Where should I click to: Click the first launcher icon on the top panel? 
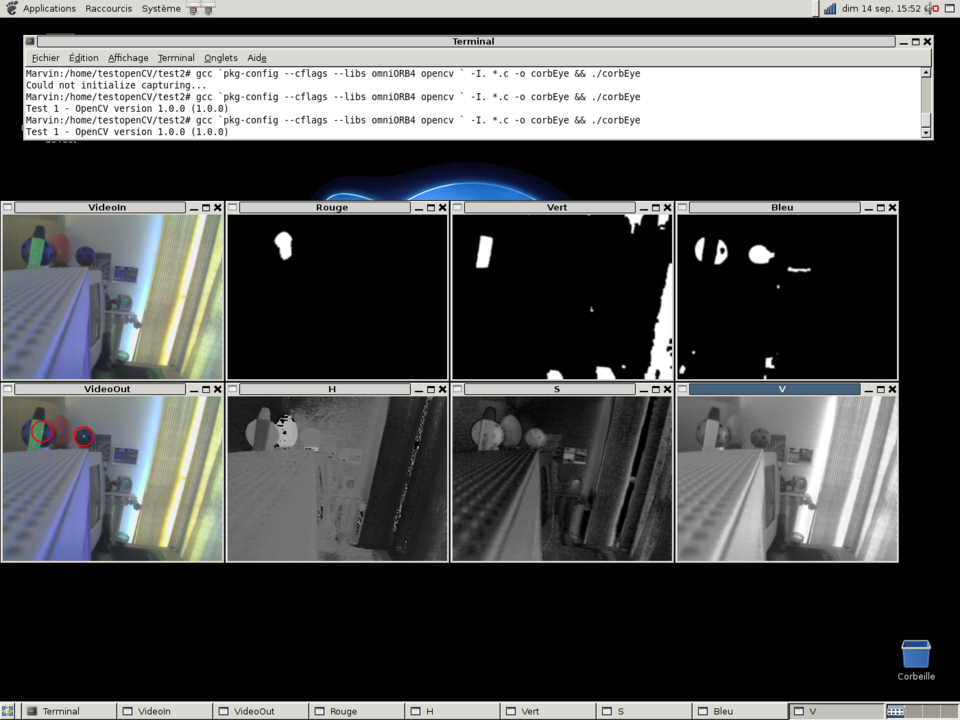[192, 8]
